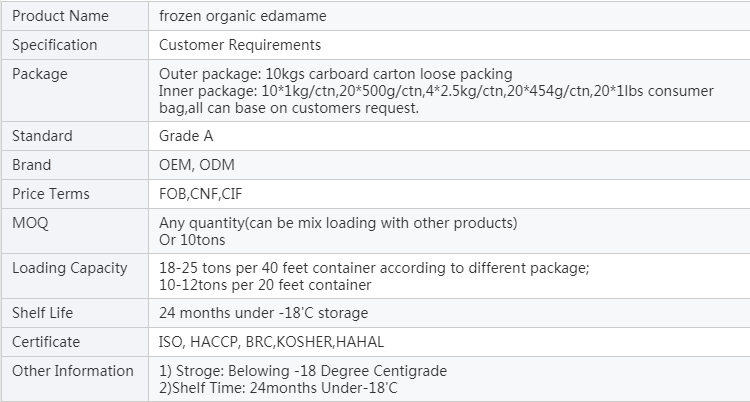750x402 pixels.
Task: Click the Outer package 10kgs carton text
Action: [336, 74]
